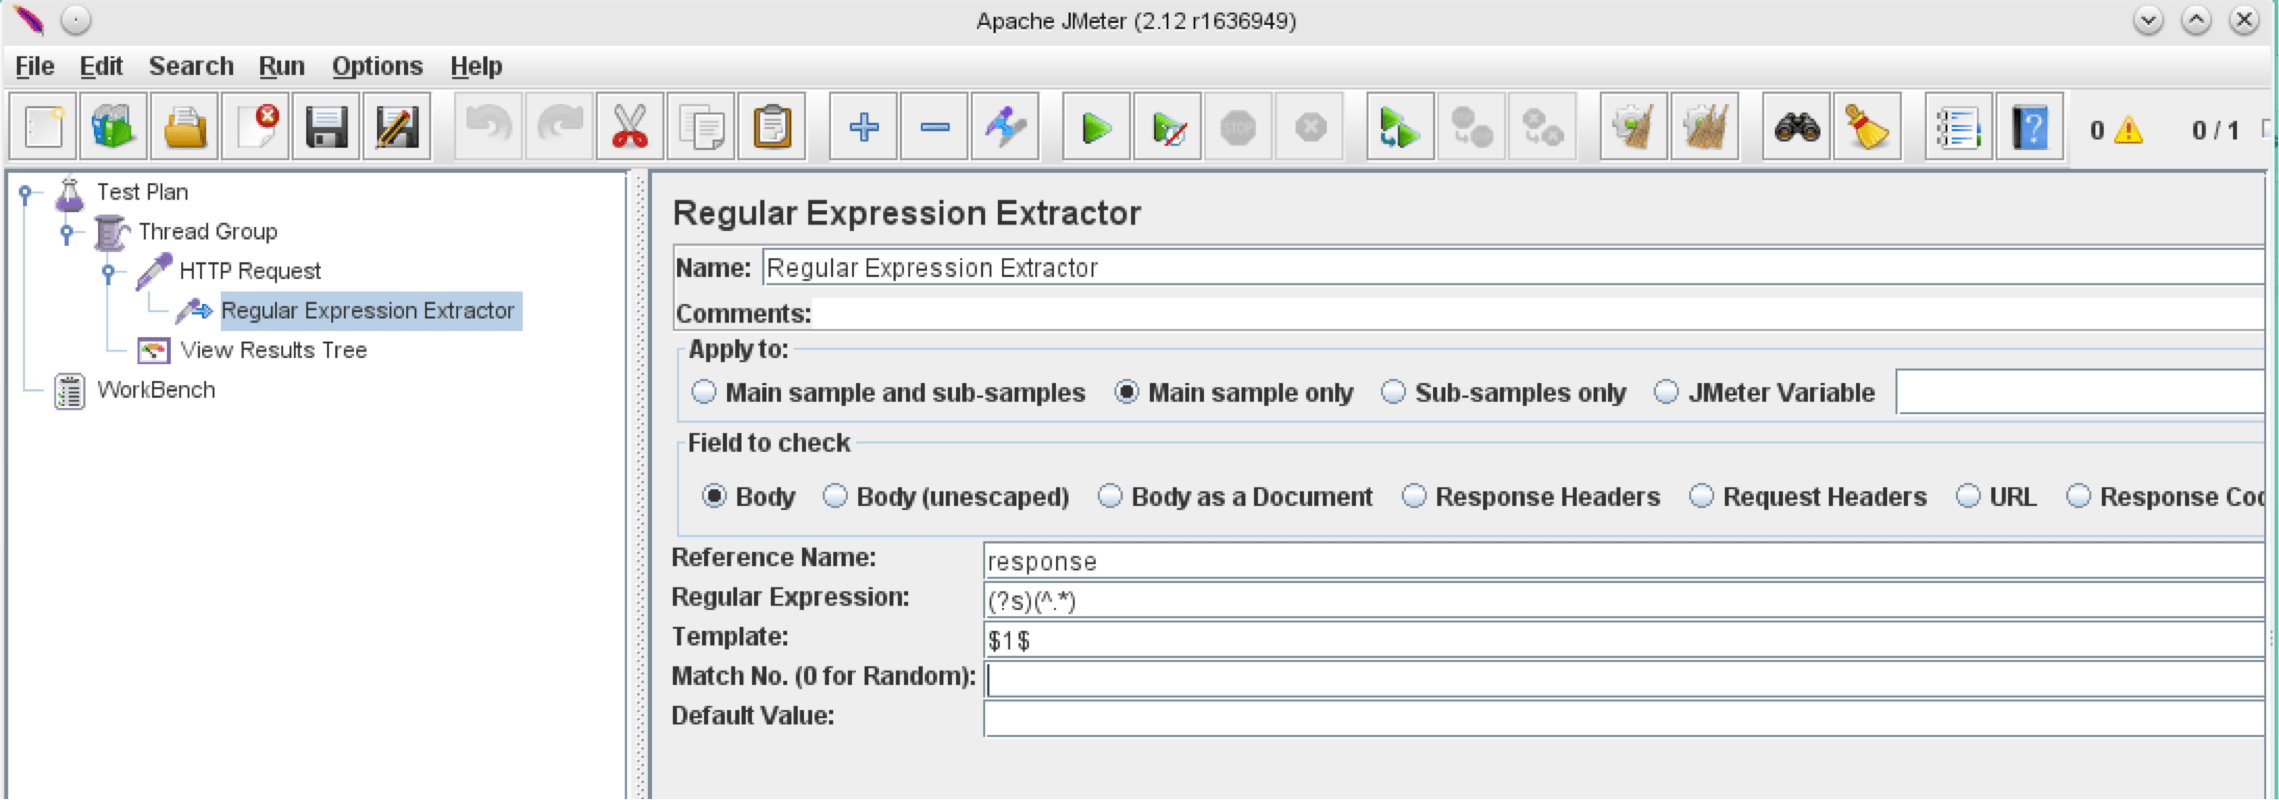The height and width of the screenshot is (800, 2279).
Task: Clear results with the gear-and-broom icon
Action: click(1634, 128)
